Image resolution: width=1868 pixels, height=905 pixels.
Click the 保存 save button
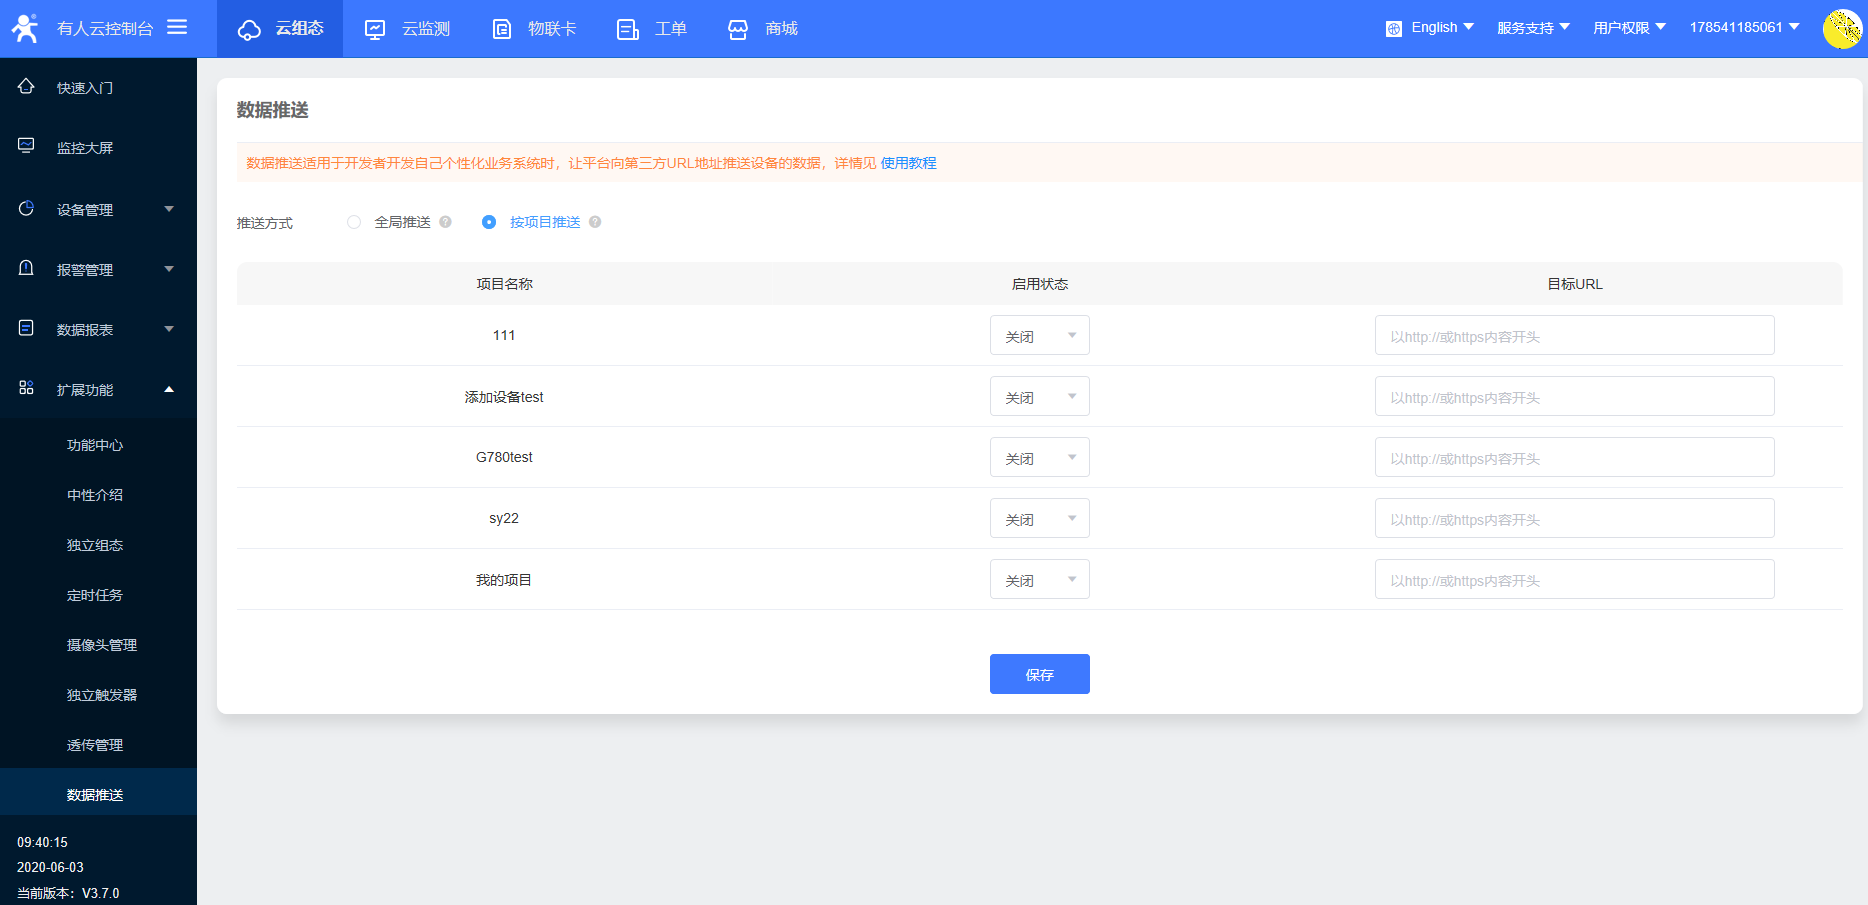click(x=1040, y=674)
